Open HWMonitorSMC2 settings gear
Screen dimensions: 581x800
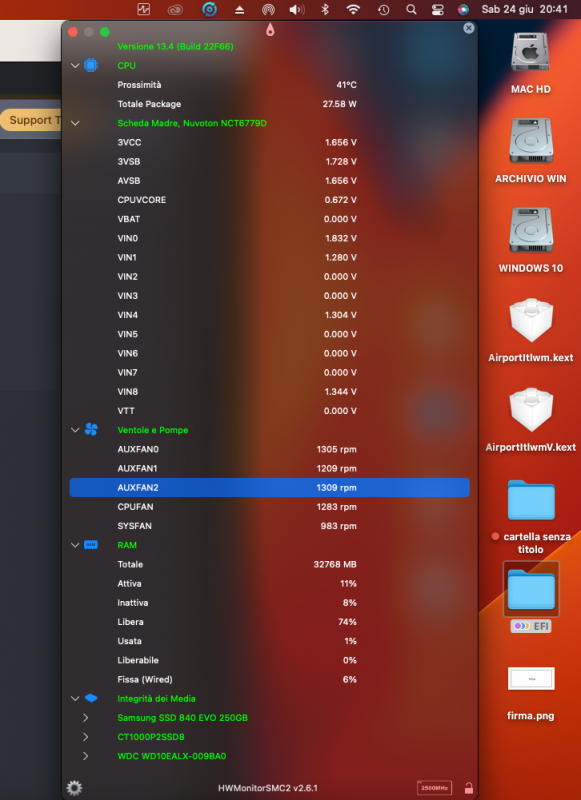(x=74, y=788)
